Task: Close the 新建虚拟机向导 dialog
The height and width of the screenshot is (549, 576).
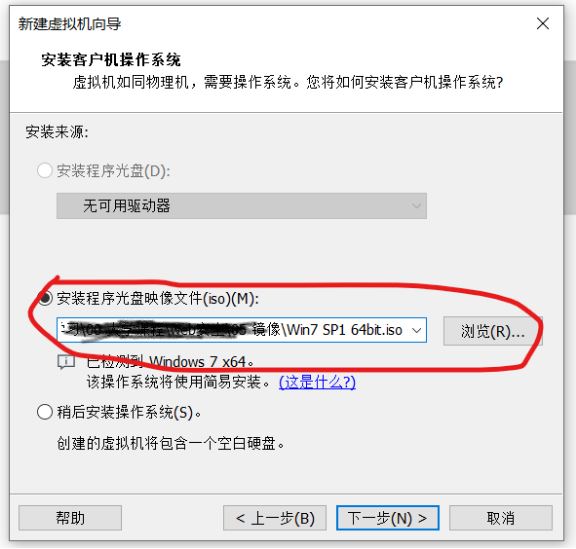Action: pyautogui.click(x=543, y=24)
